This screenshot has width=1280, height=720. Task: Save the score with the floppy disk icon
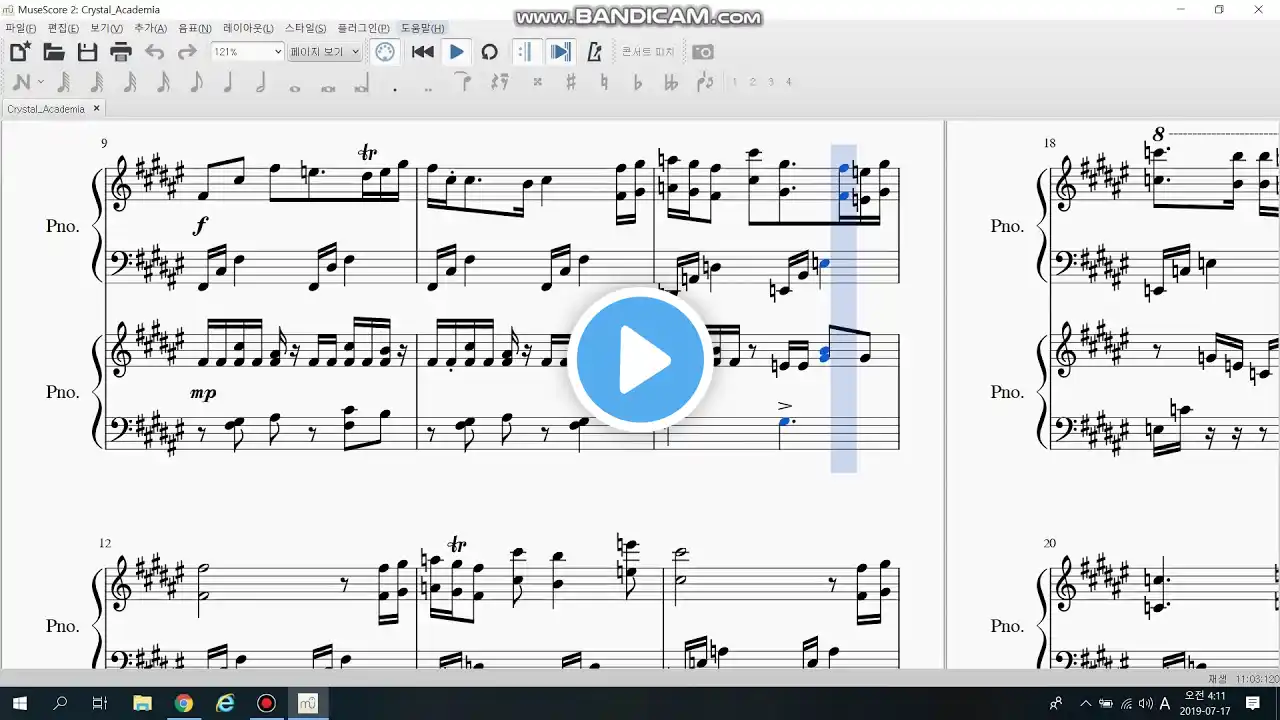click(87, 52)
